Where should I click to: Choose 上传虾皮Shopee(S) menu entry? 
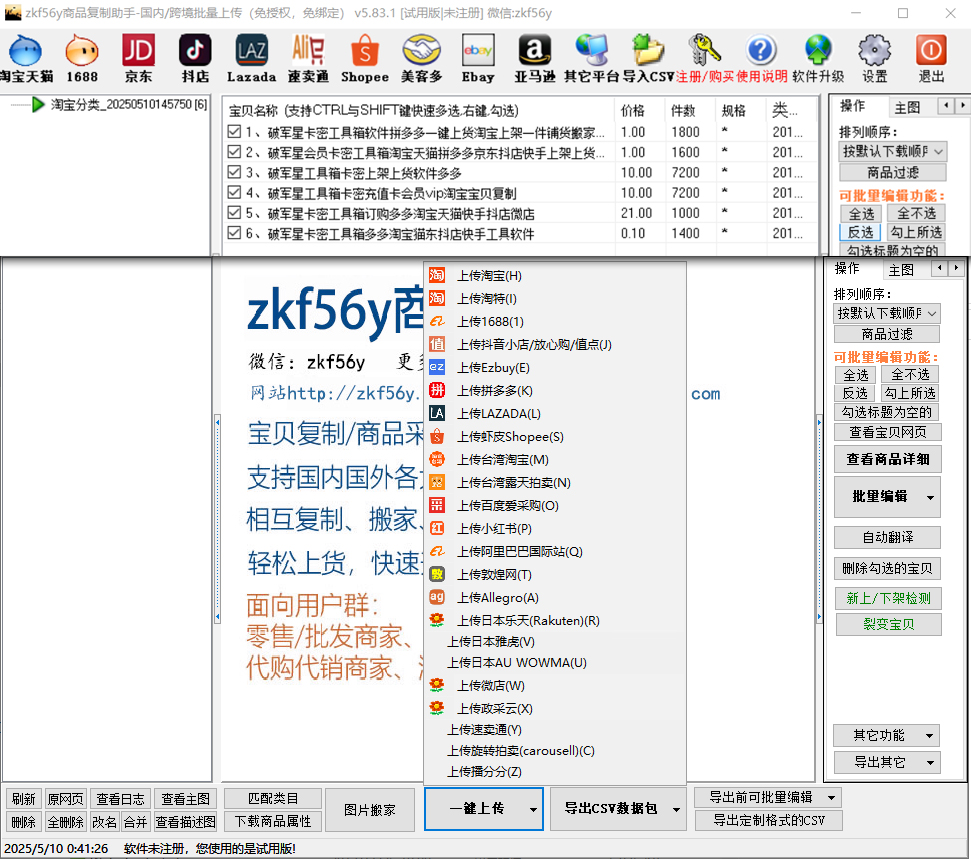tap(555, 437)
